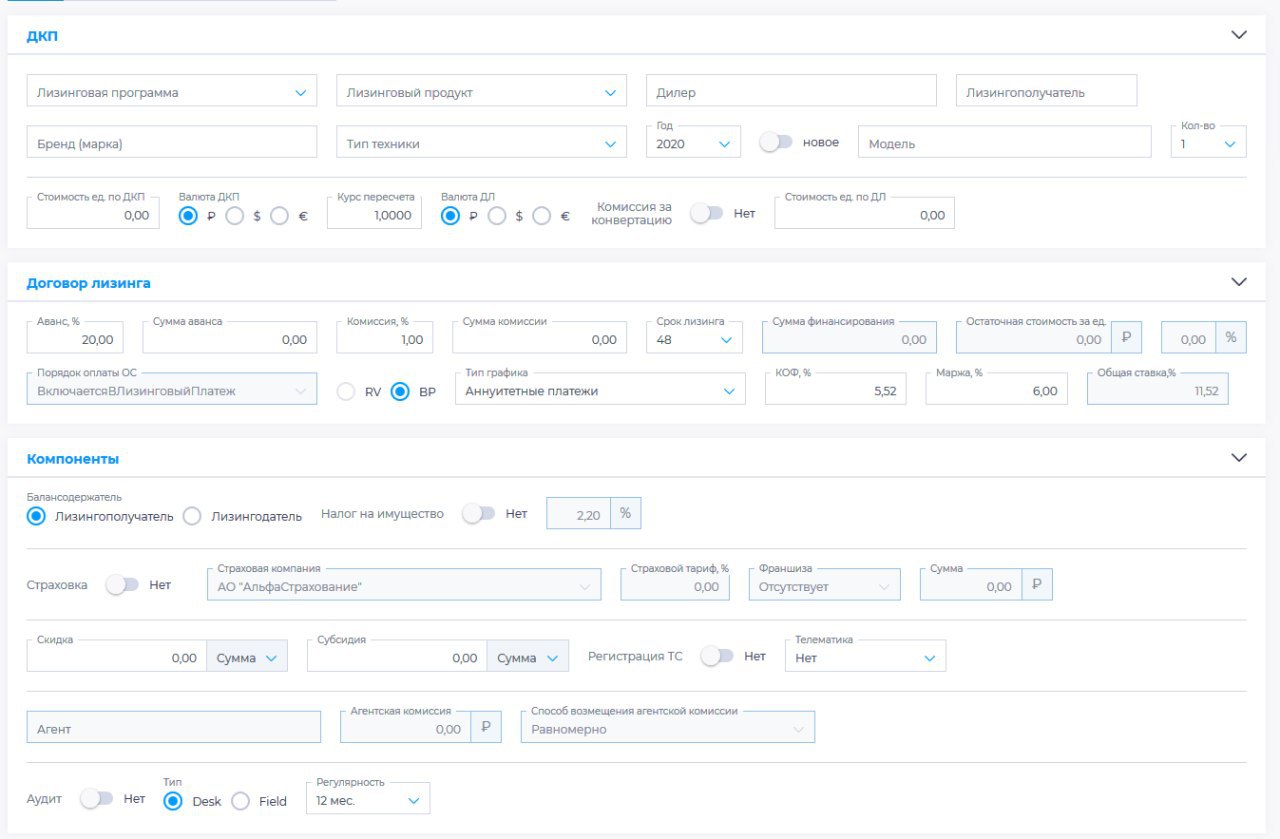The image size is (1280, 839).
Task: Collapse the ДКП section chevron
Action: [x=1239, y=35]
